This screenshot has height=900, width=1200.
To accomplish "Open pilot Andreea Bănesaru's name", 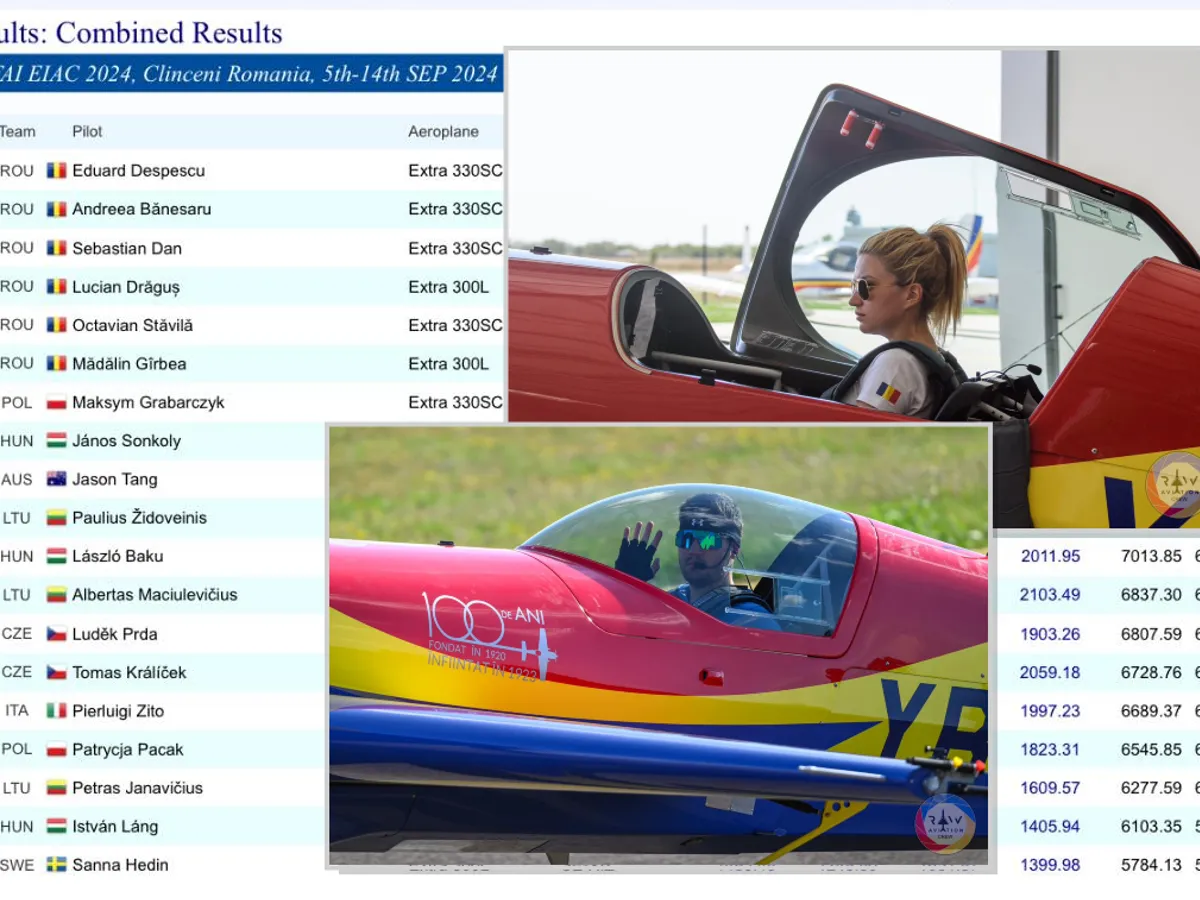I will tap(141, 210).
